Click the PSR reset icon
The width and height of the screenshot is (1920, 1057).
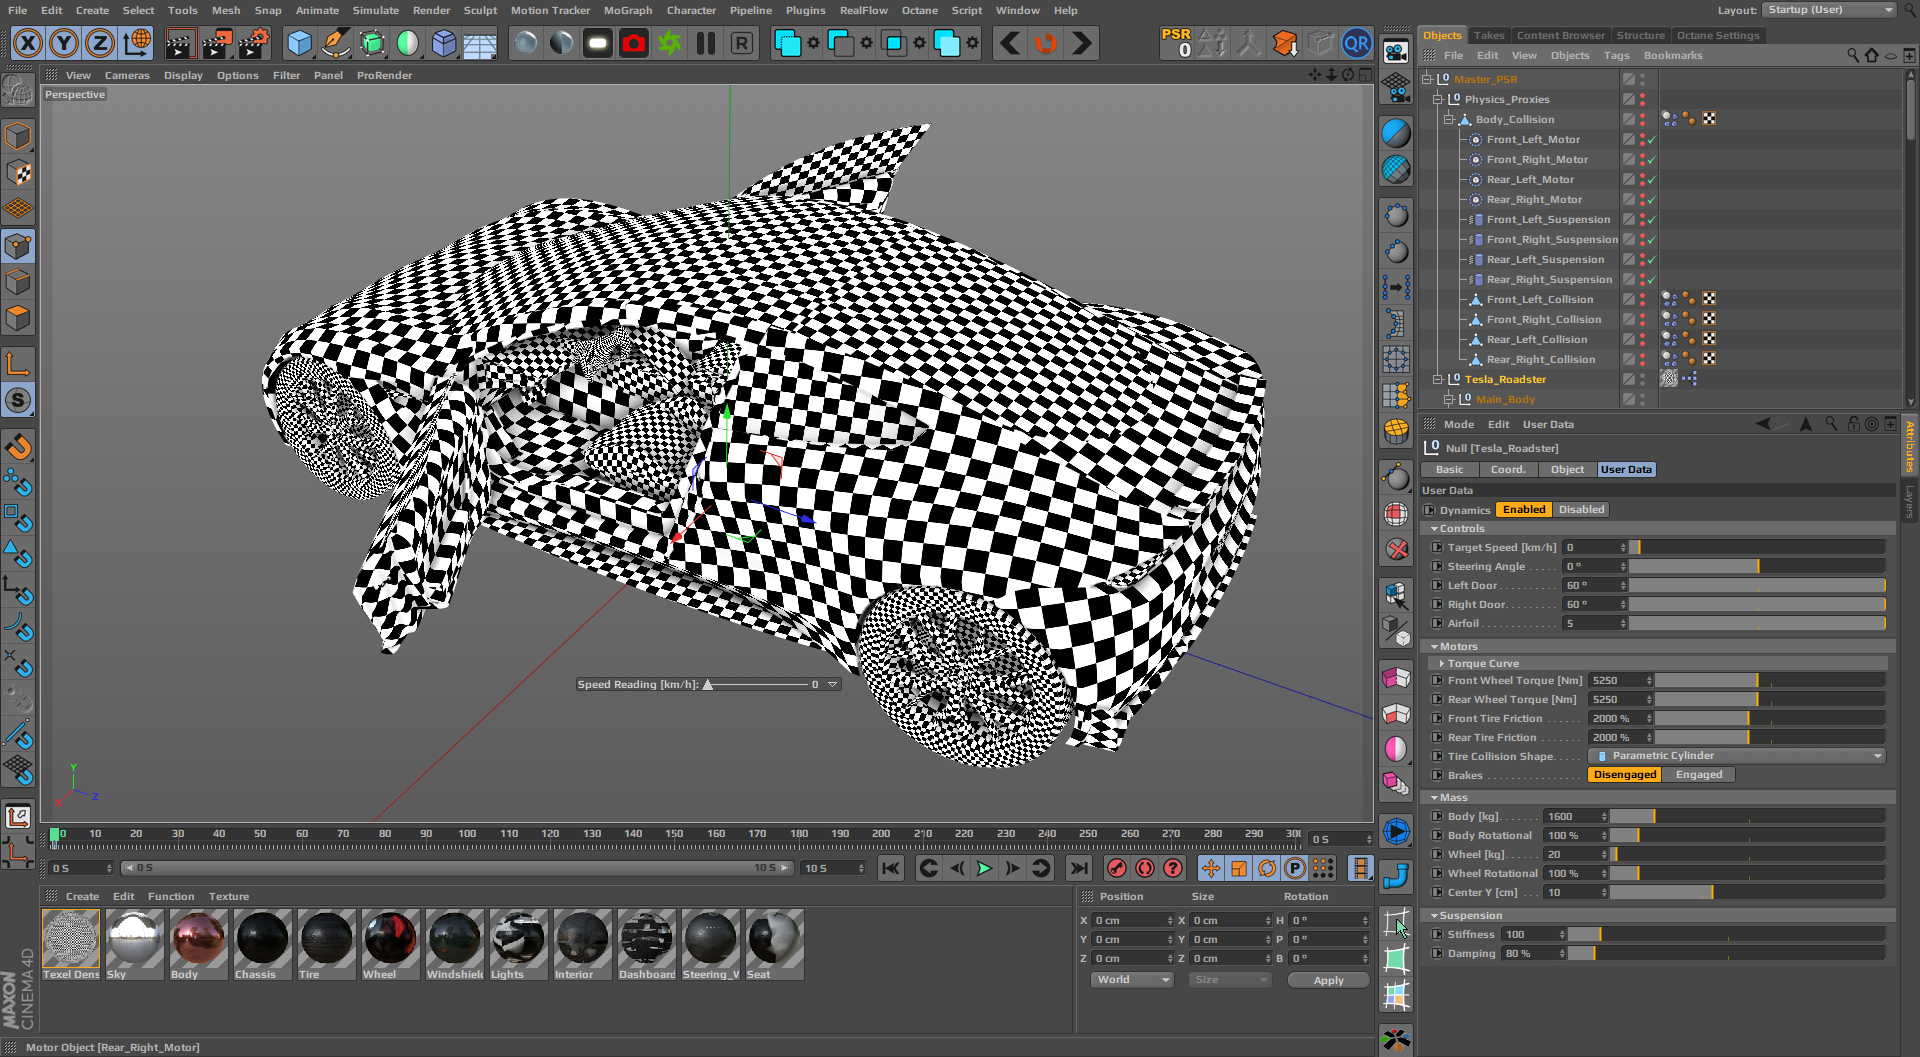coord(1176,43)
